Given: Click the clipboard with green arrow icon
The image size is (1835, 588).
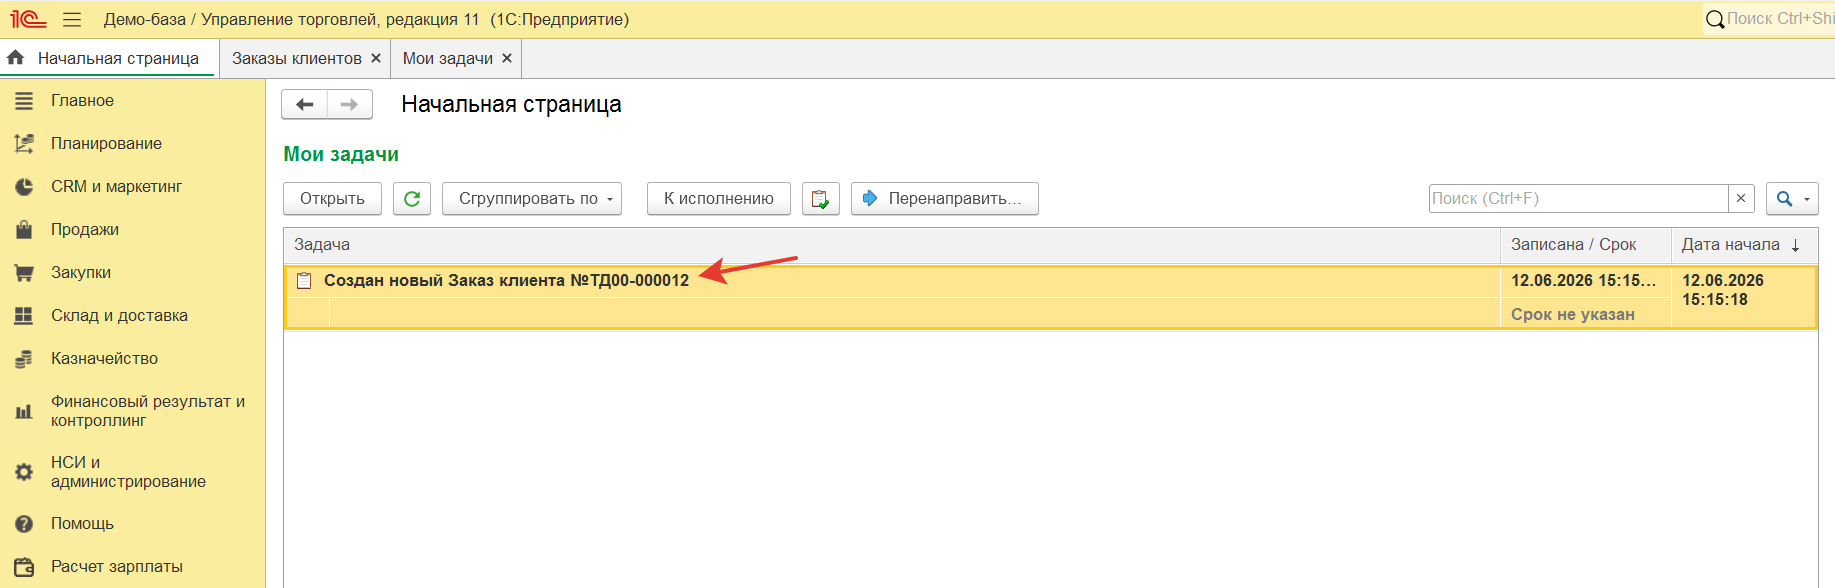Looking at the screenshot, I should pyautogui.click(x=821, y=199).
